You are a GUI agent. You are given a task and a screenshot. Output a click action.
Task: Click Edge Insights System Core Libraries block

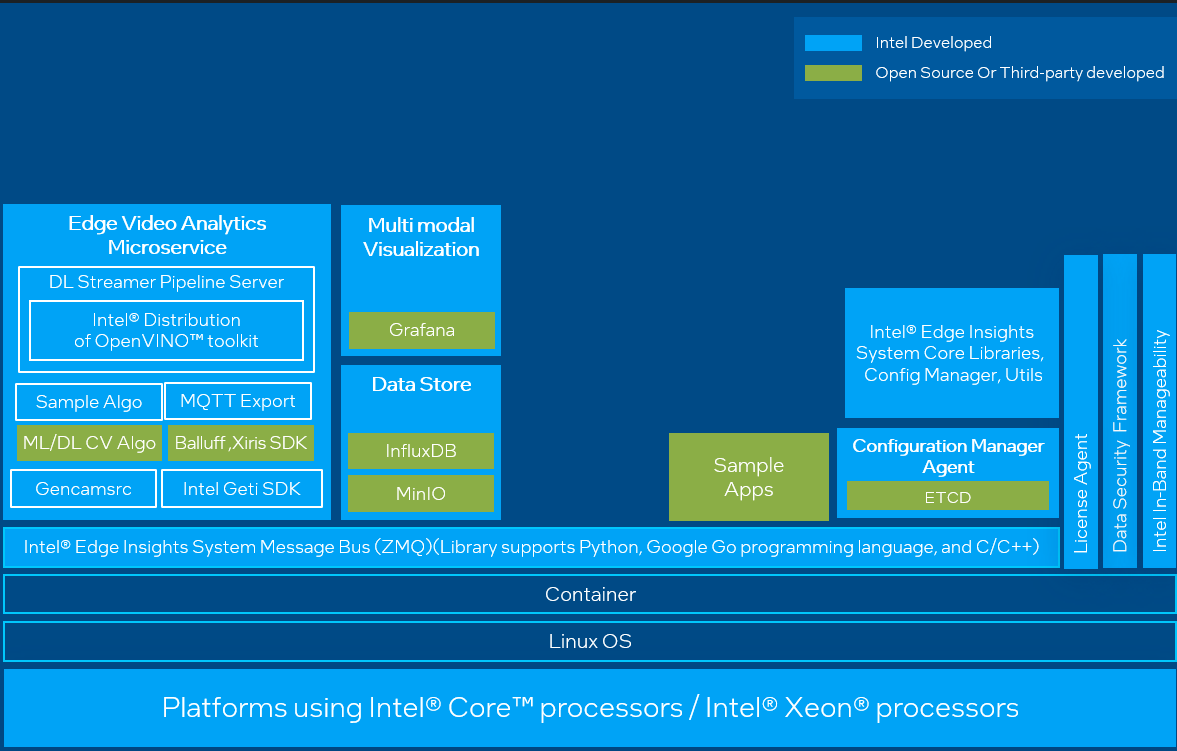[x=952, y=353]
